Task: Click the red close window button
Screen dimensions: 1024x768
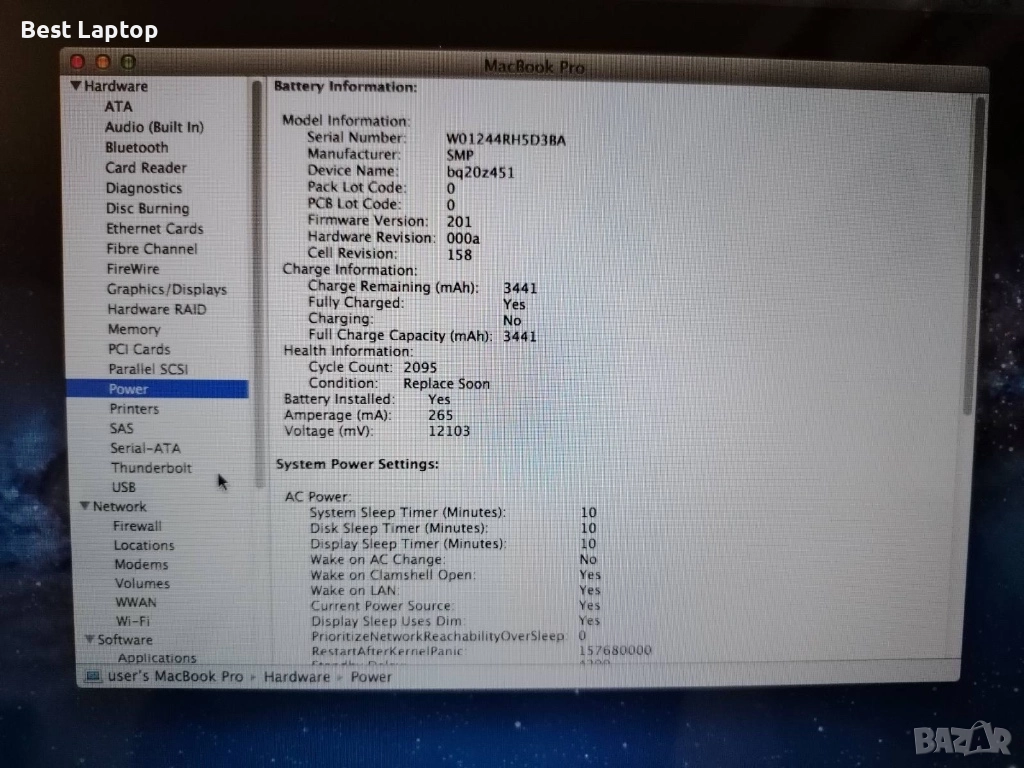Action: pos(79,63)
